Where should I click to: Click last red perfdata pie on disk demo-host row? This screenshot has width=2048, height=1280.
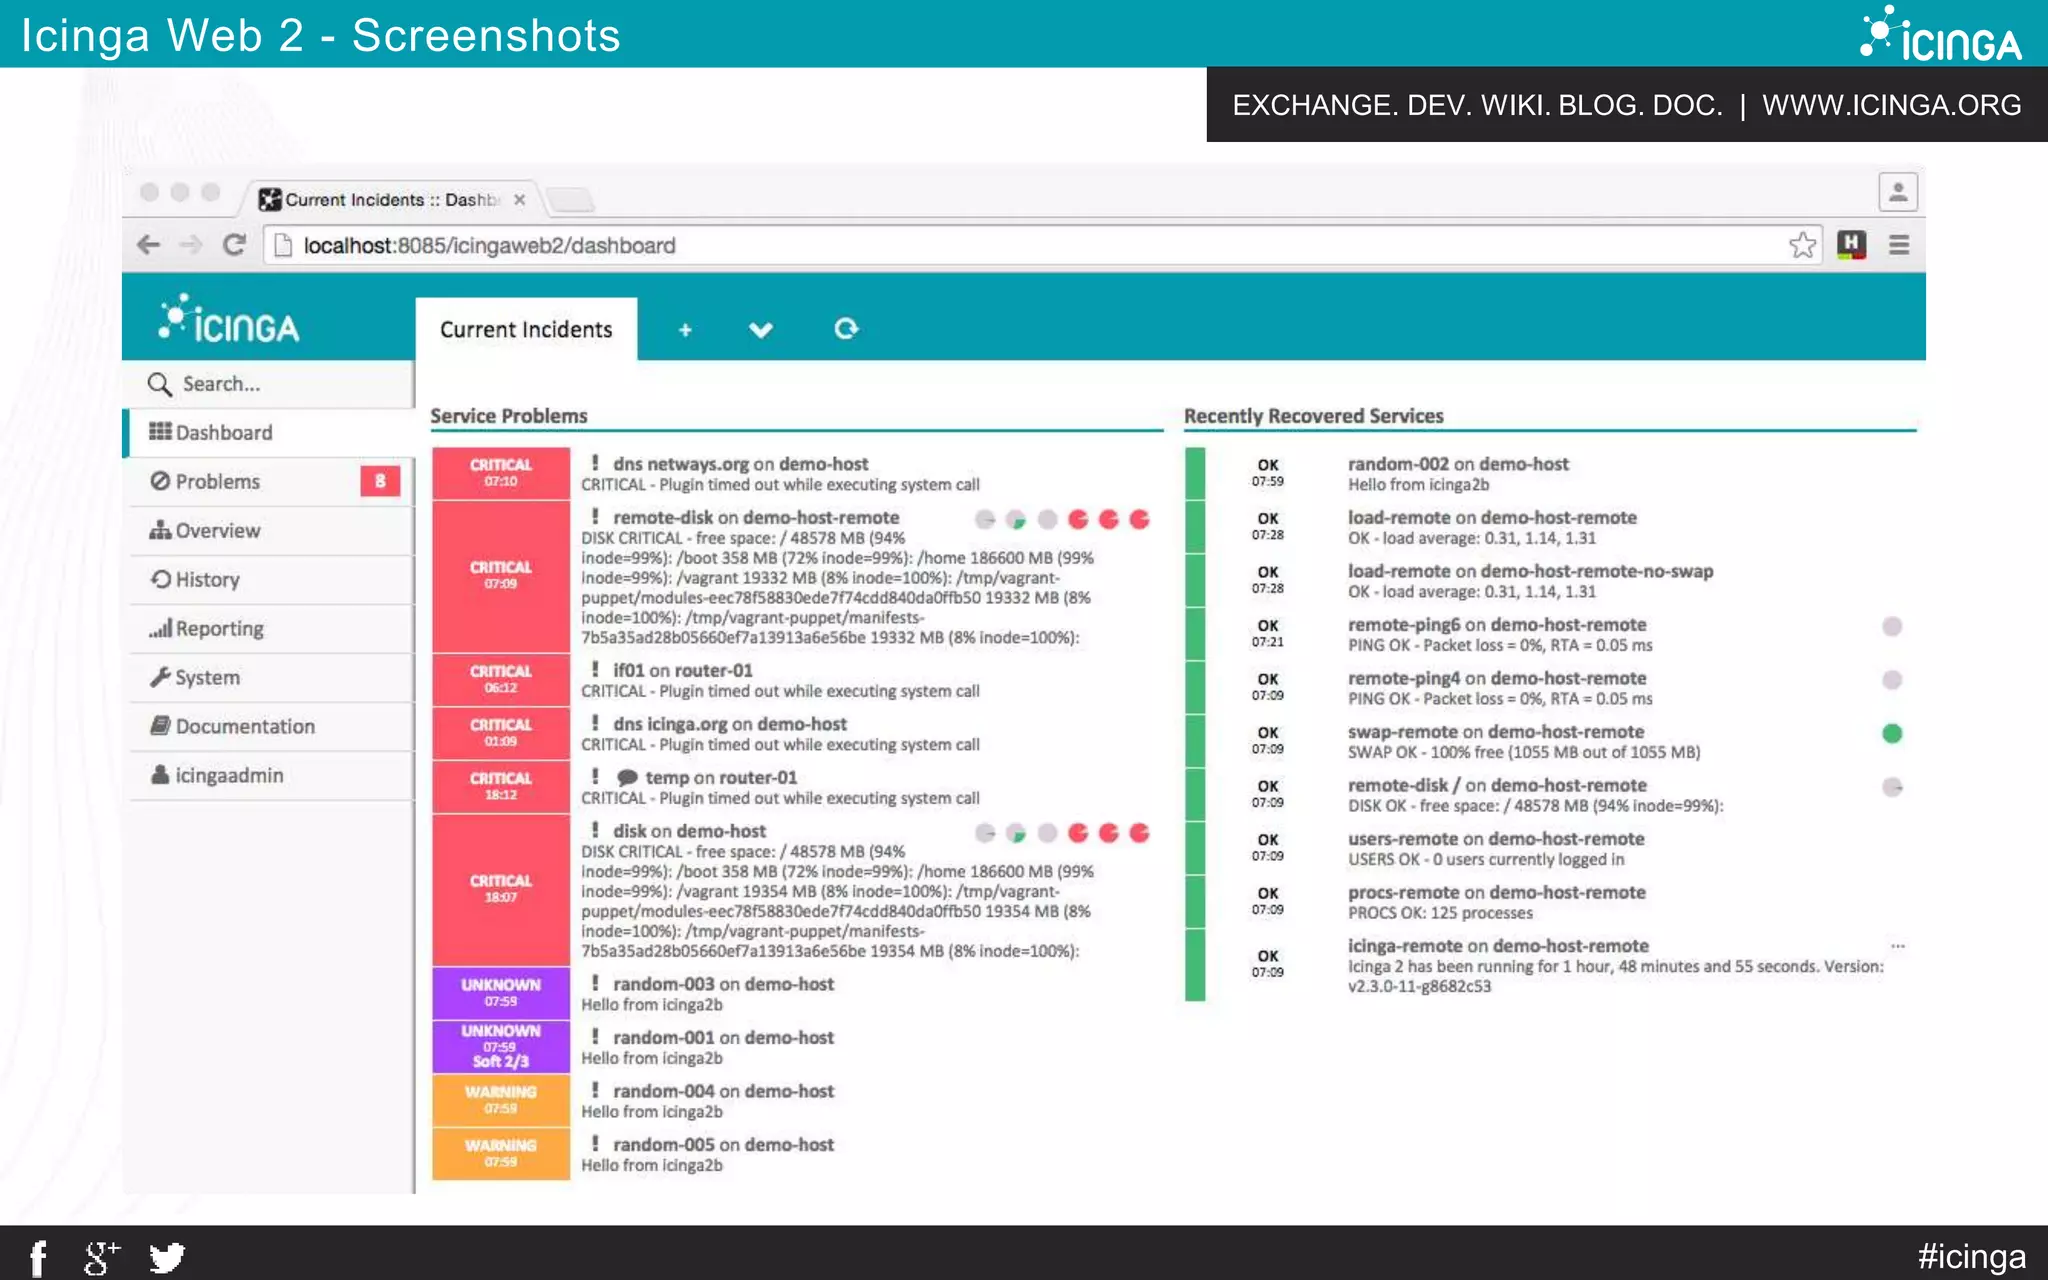pos(1139,833)
